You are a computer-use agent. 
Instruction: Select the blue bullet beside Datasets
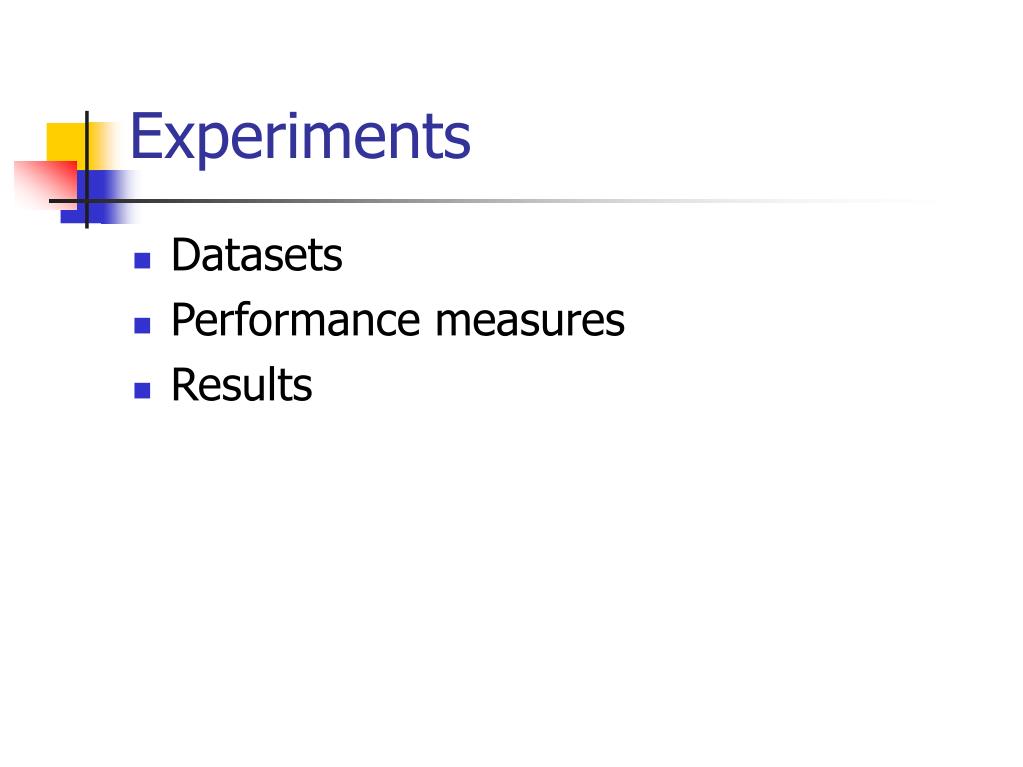point(142,260)
